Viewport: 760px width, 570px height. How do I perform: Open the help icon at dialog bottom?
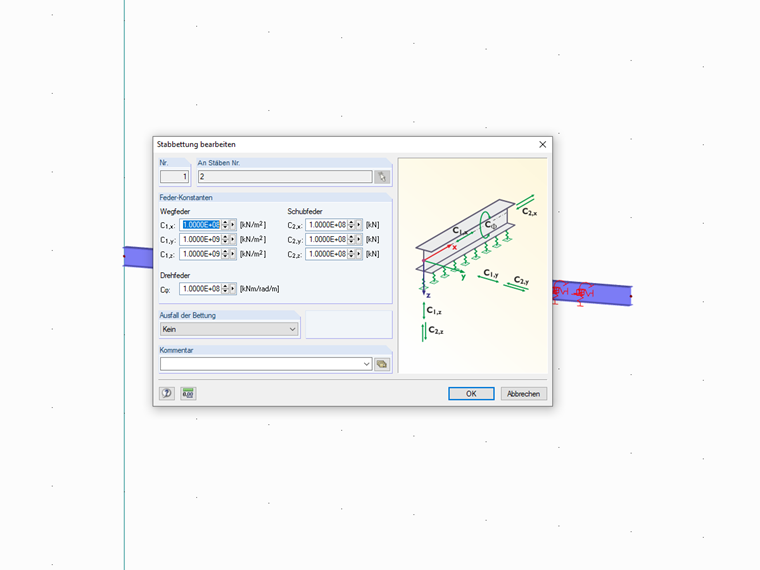pyautogui.click(x=167, y=394)
